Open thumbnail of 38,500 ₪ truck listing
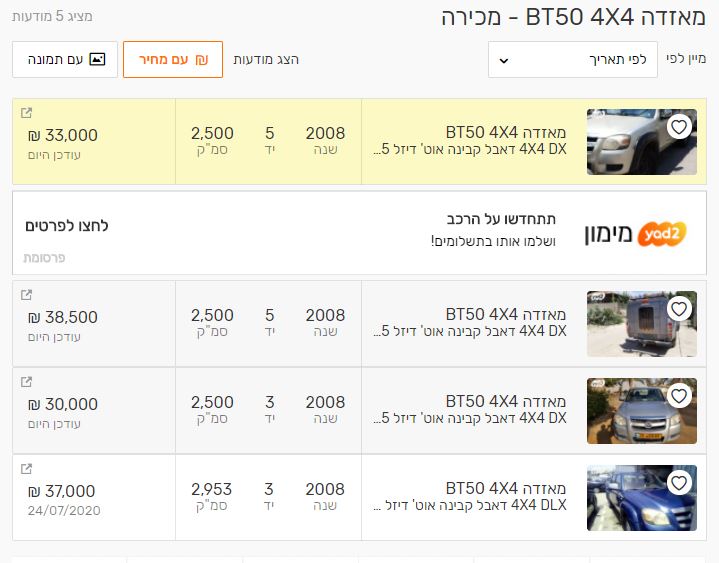 [x=641, y=324]
